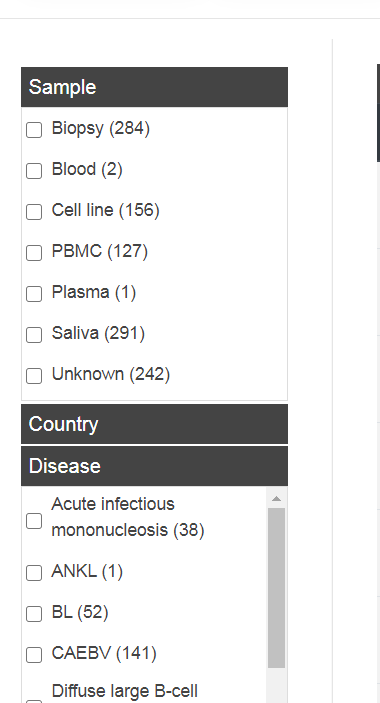Collapse the Disease filter header
This screenshot has width=380, height=703.
[x=154, y=466]
